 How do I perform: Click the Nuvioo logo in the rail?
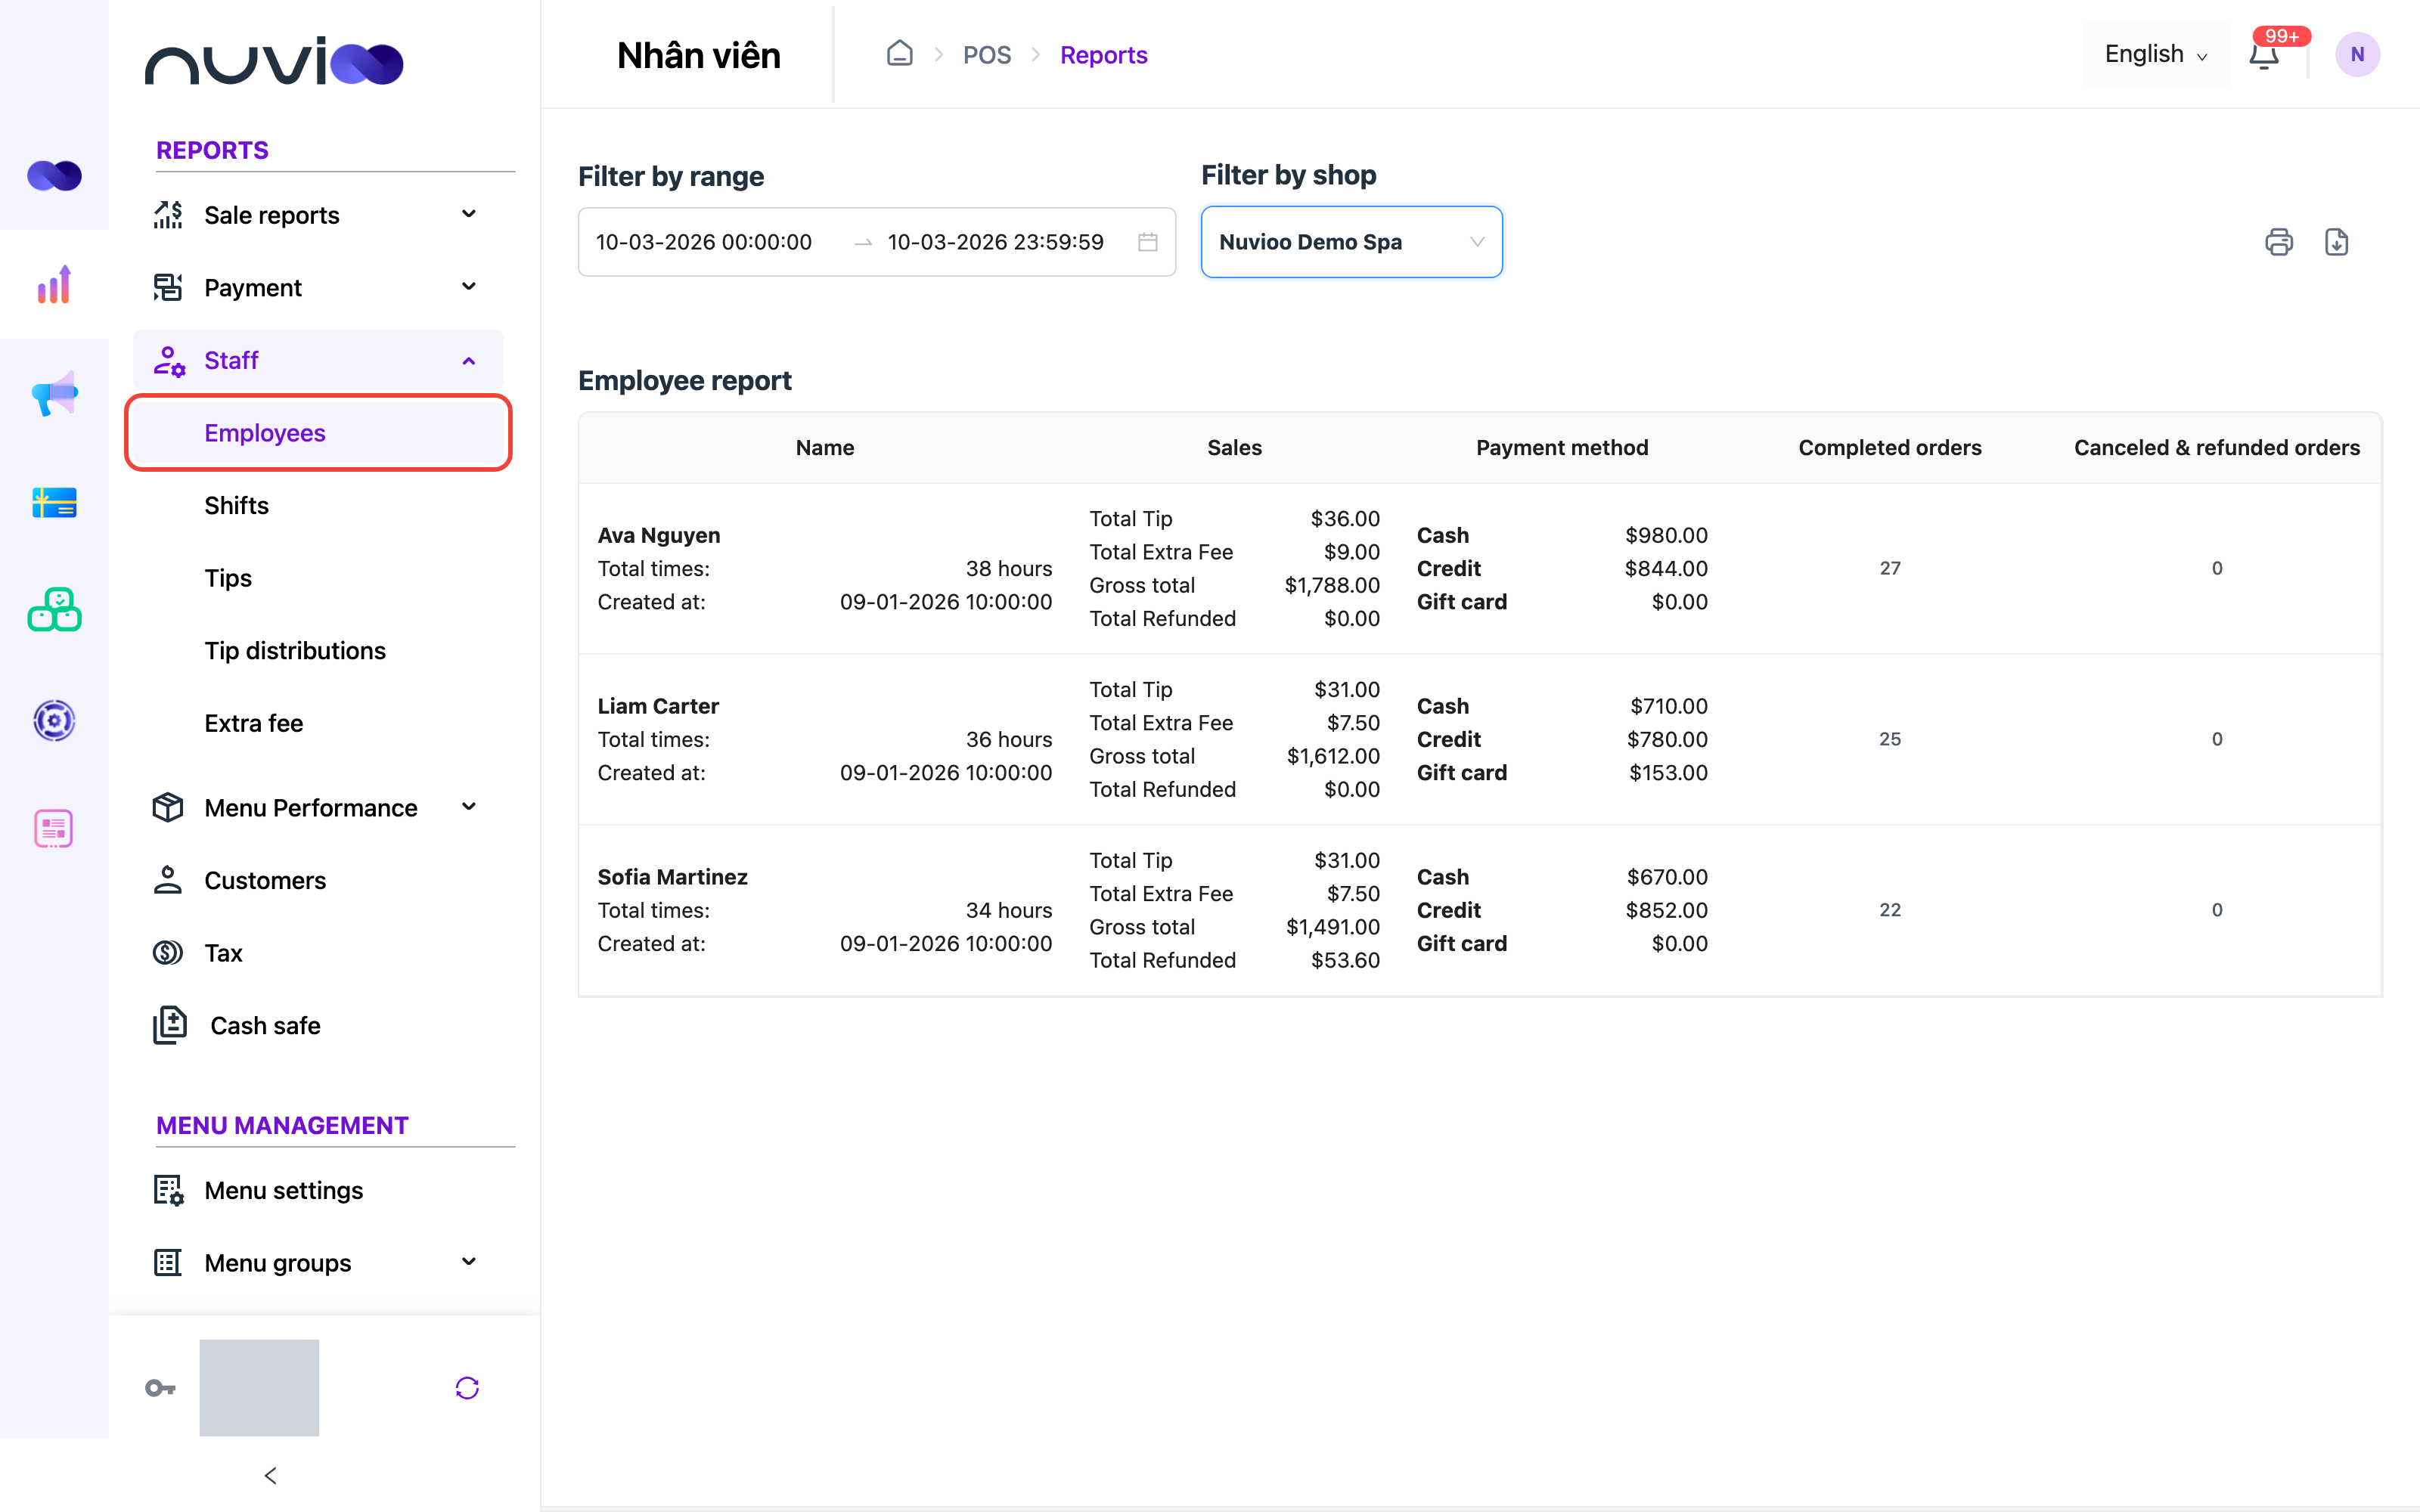[x=54, y=176]
